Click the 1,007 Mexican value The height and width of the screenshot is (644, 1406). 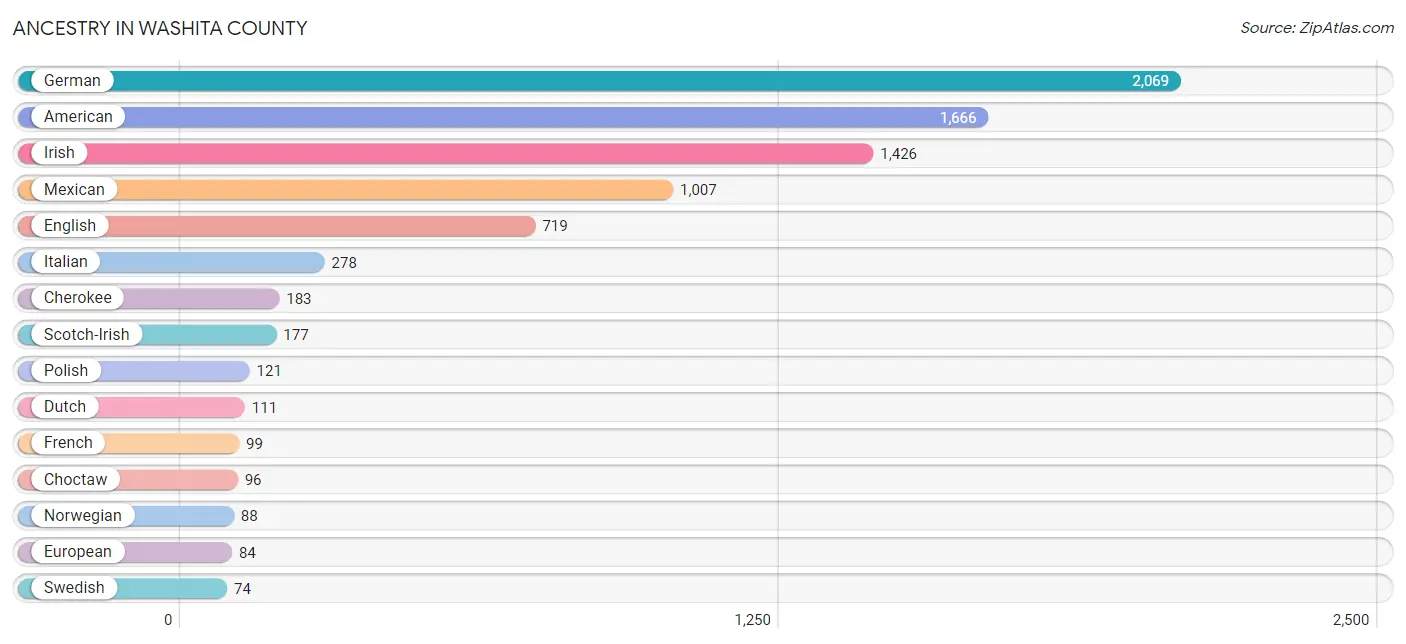[x=698, y=190]
